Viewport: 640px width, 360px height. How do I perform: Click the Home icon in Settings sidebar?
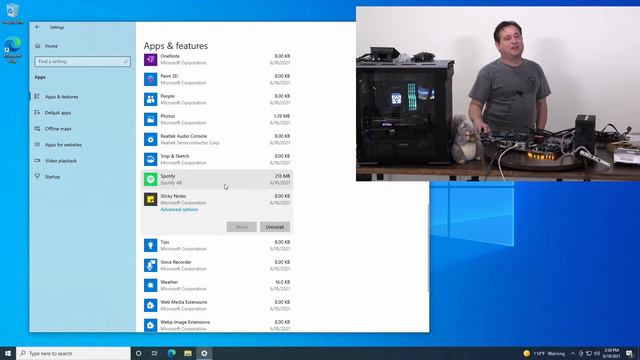click(x=38, y=46)
